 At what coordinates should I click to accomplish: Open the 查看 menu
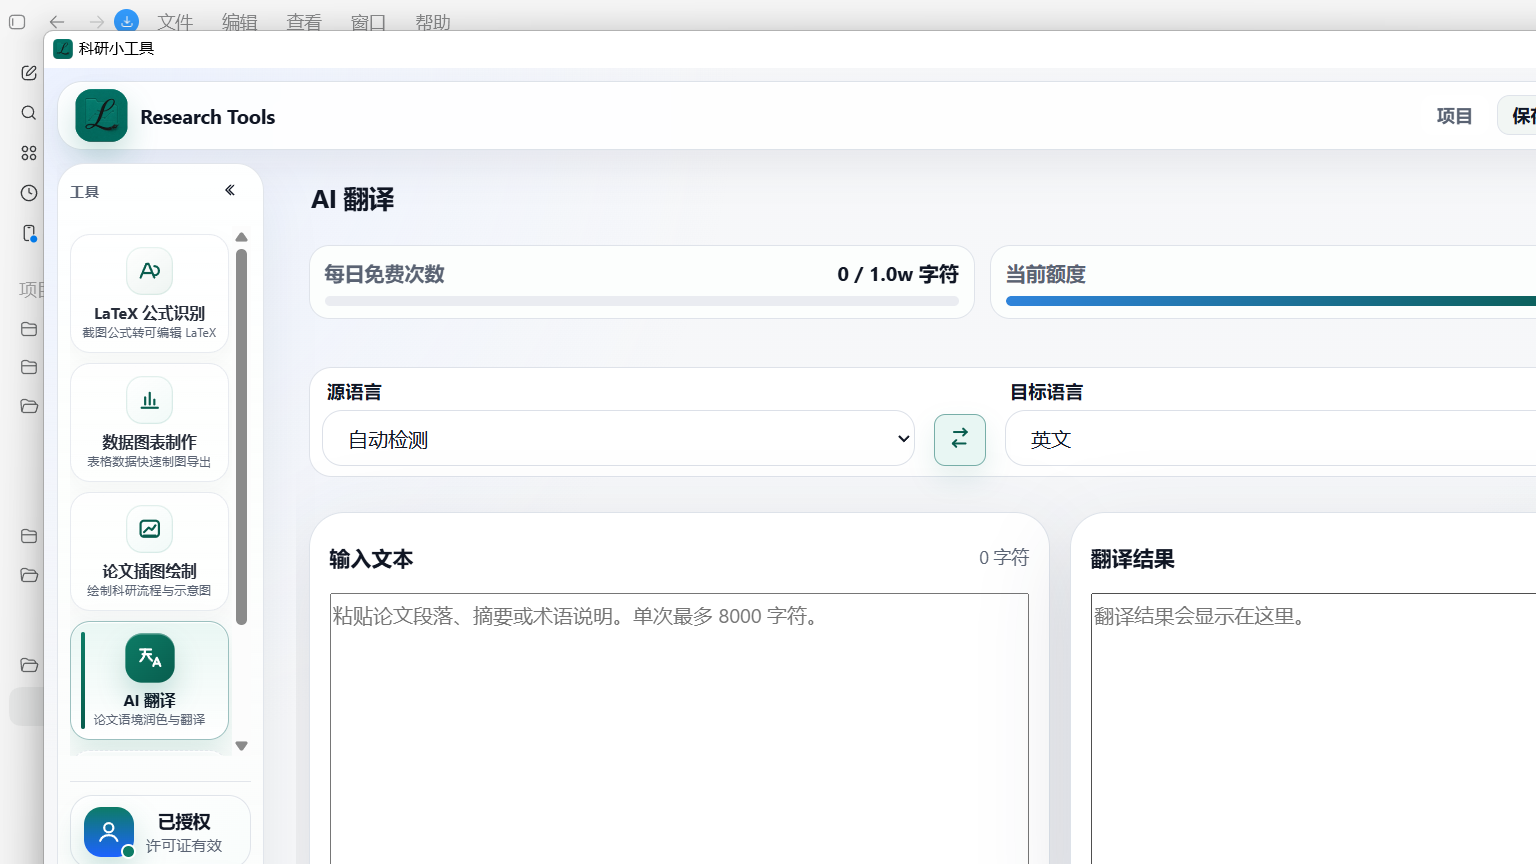coord(304,22)
